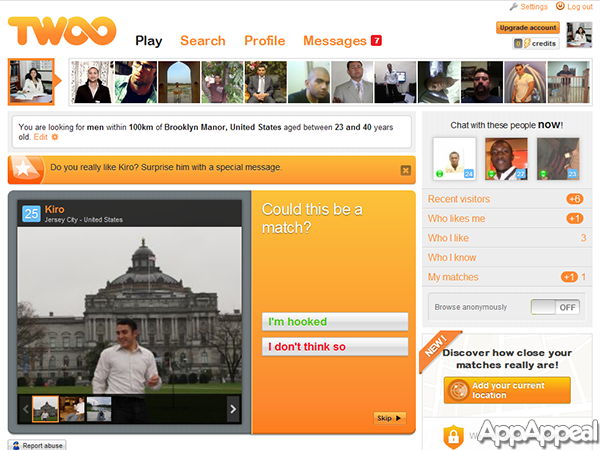The height and width of the screenshot is (450, 600).
Task: Click the I'm hooked button
Action: click(x=334, y=322)
